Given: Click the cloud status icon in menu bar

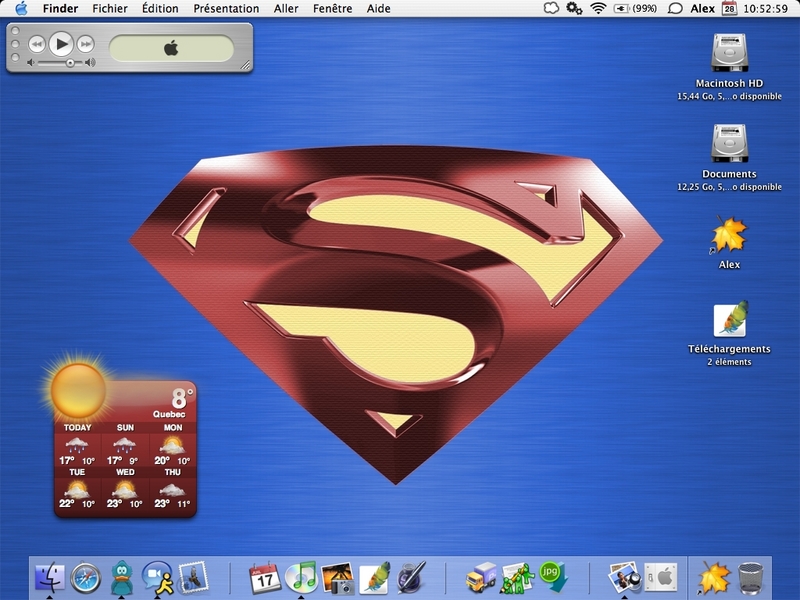Looking at the screenshot, I should (551, 8).
